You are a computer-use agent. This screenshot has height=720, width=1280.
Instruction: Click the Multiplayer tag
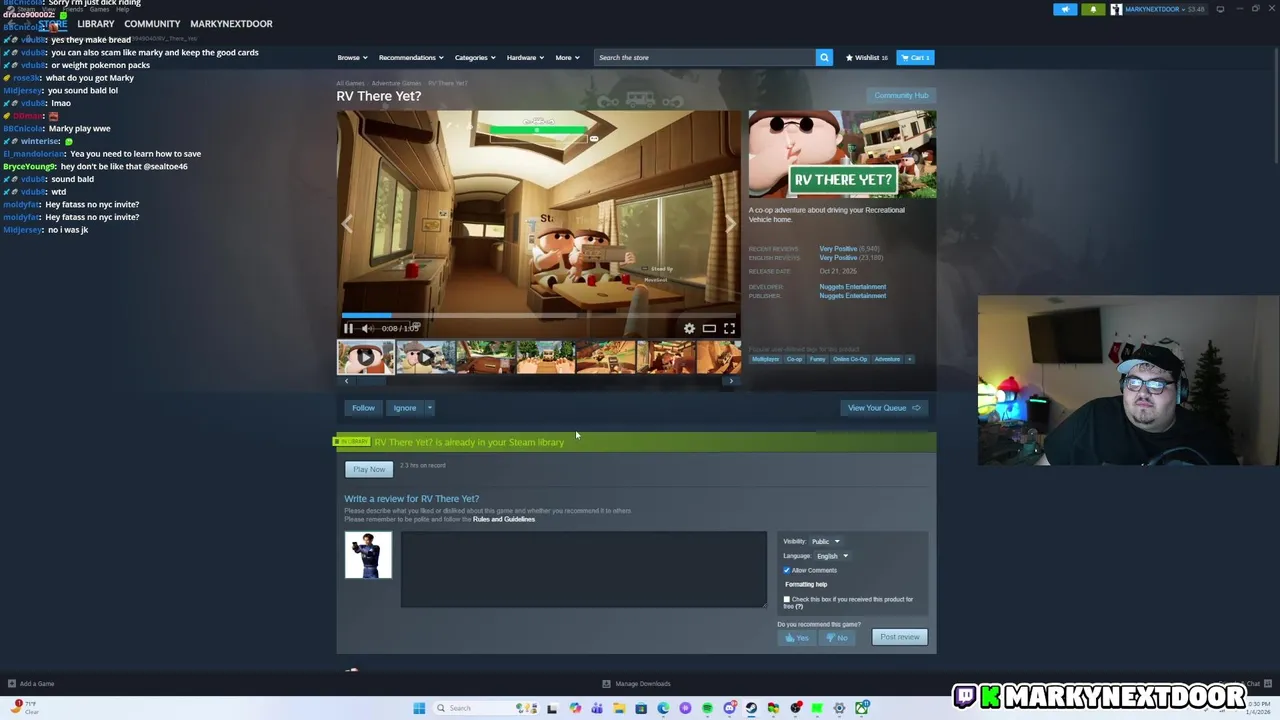[x=765, y=359]
